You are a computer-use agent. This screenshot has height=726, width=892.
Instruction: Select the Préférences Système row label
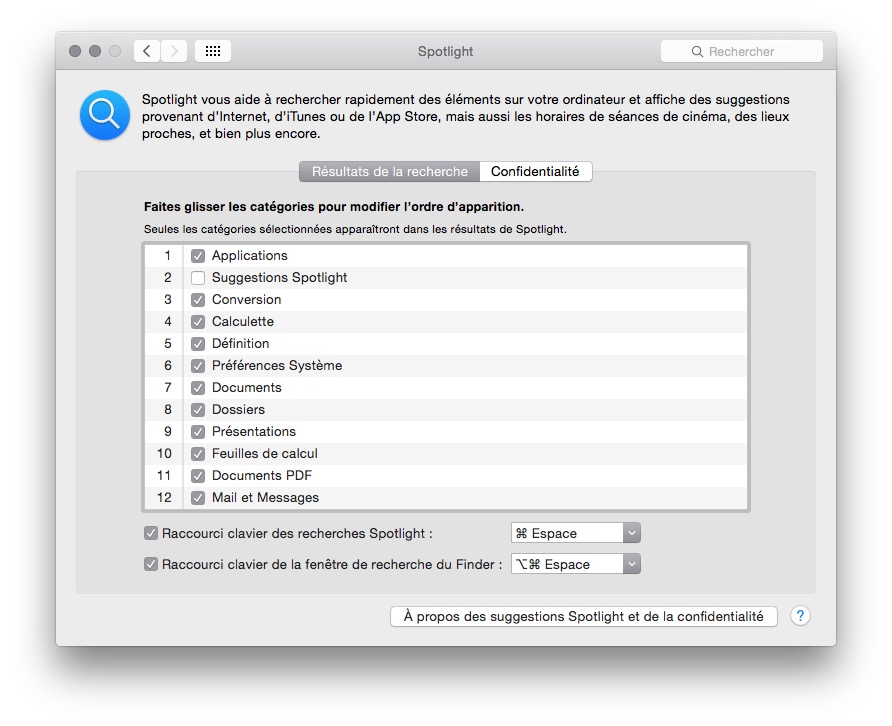tap(277, 365)
